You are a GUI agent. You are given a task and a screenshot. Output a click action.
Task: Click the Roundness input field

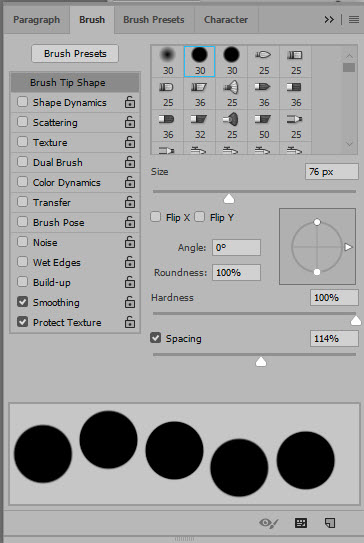[236, 273]
